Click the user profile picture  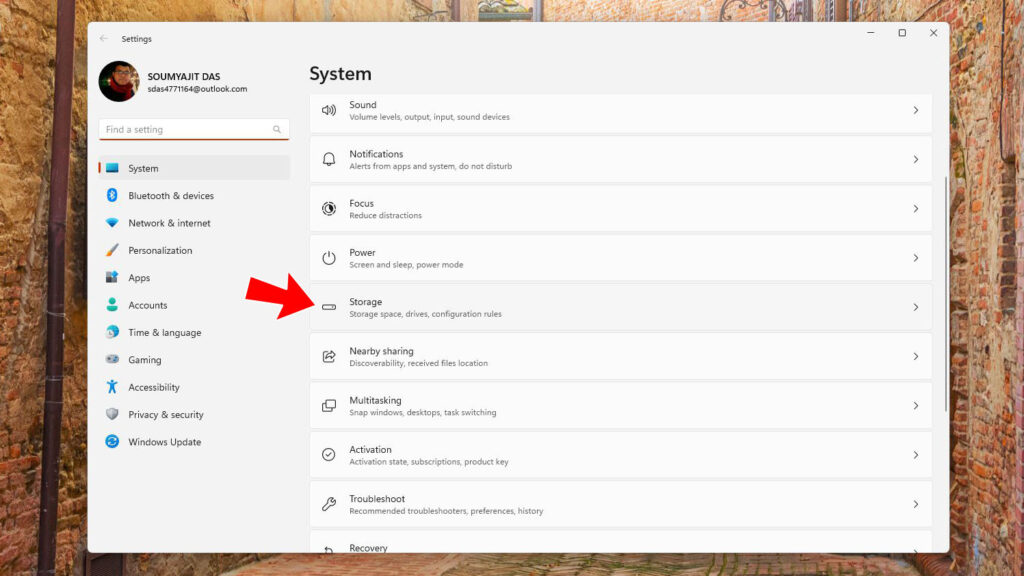[119, 82]
